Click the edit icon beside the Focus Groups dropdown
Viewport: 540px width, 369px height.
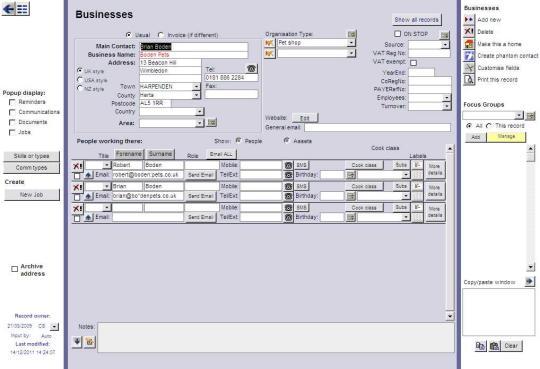(530, 116)
